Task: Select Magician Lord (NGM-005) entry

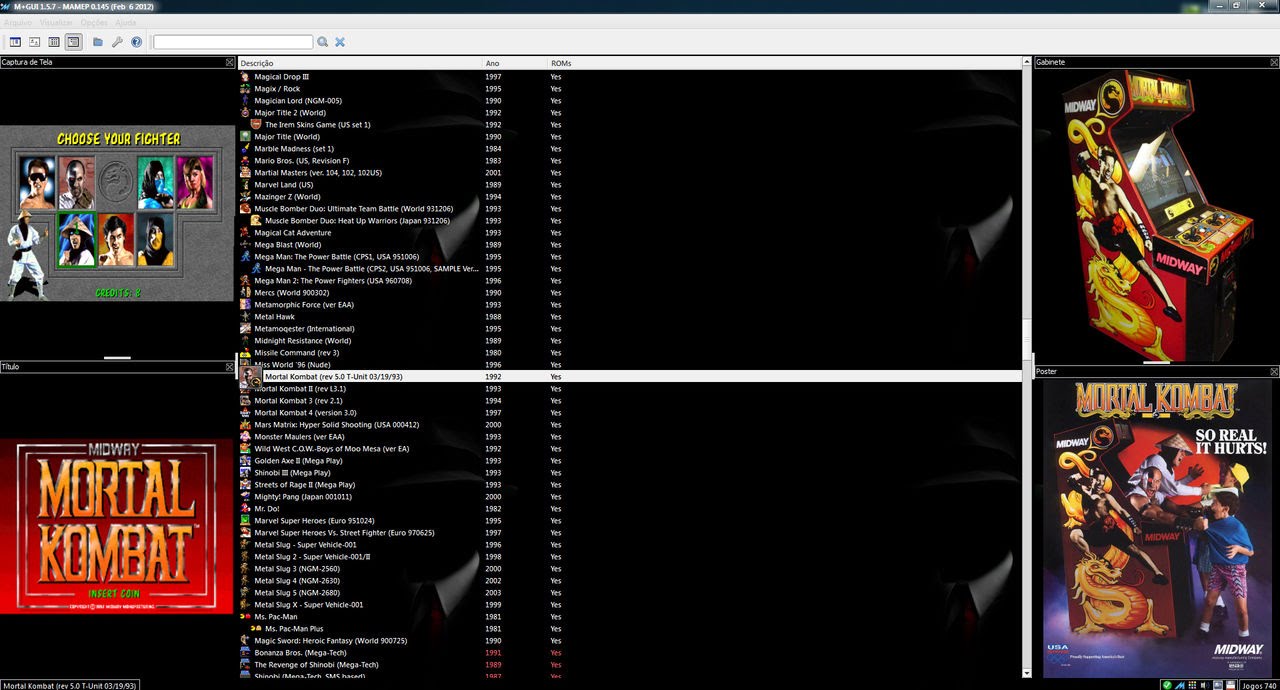Action: click(x=630, y=101)
